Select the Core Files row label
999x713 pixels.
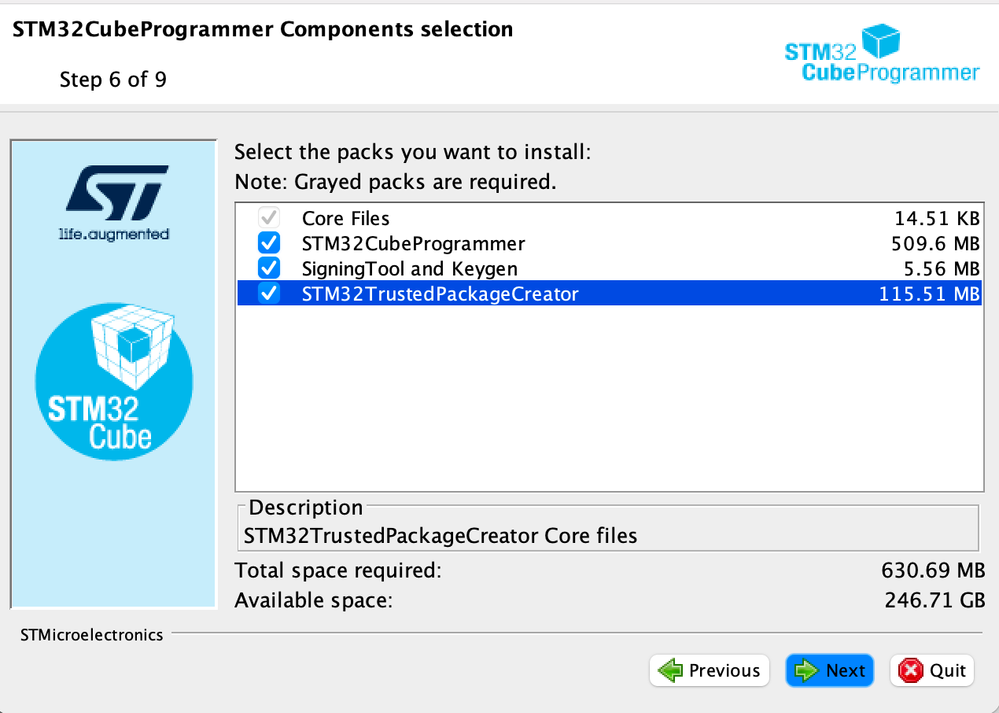pyautogui.click(x=345, y=219)
